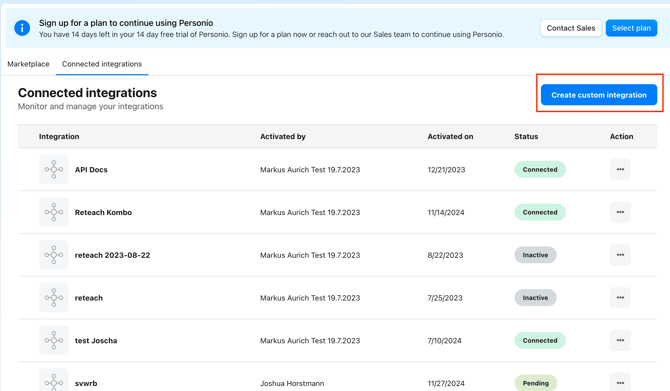
Task: Click Create custom integration
Action: coord(599,95)
